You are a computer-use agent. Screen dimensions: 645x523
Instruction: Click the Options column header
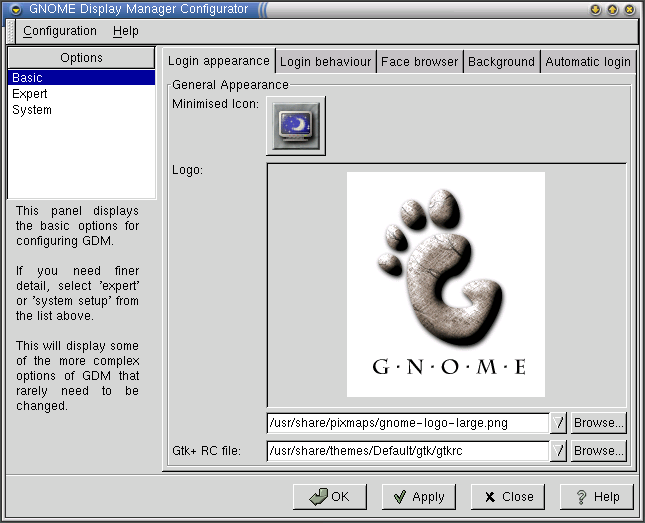click(x=81, y=58)
